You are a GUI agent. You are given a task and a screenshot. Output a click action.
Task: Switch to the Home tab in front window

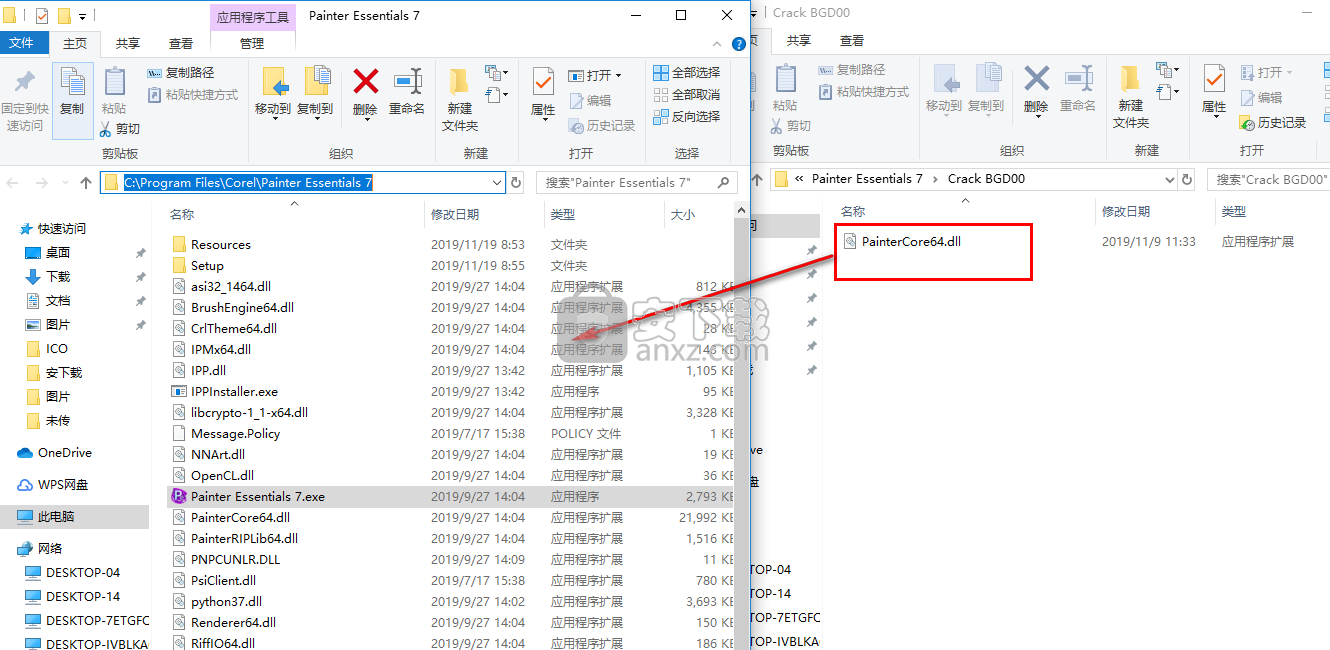(x=75, y=43)
